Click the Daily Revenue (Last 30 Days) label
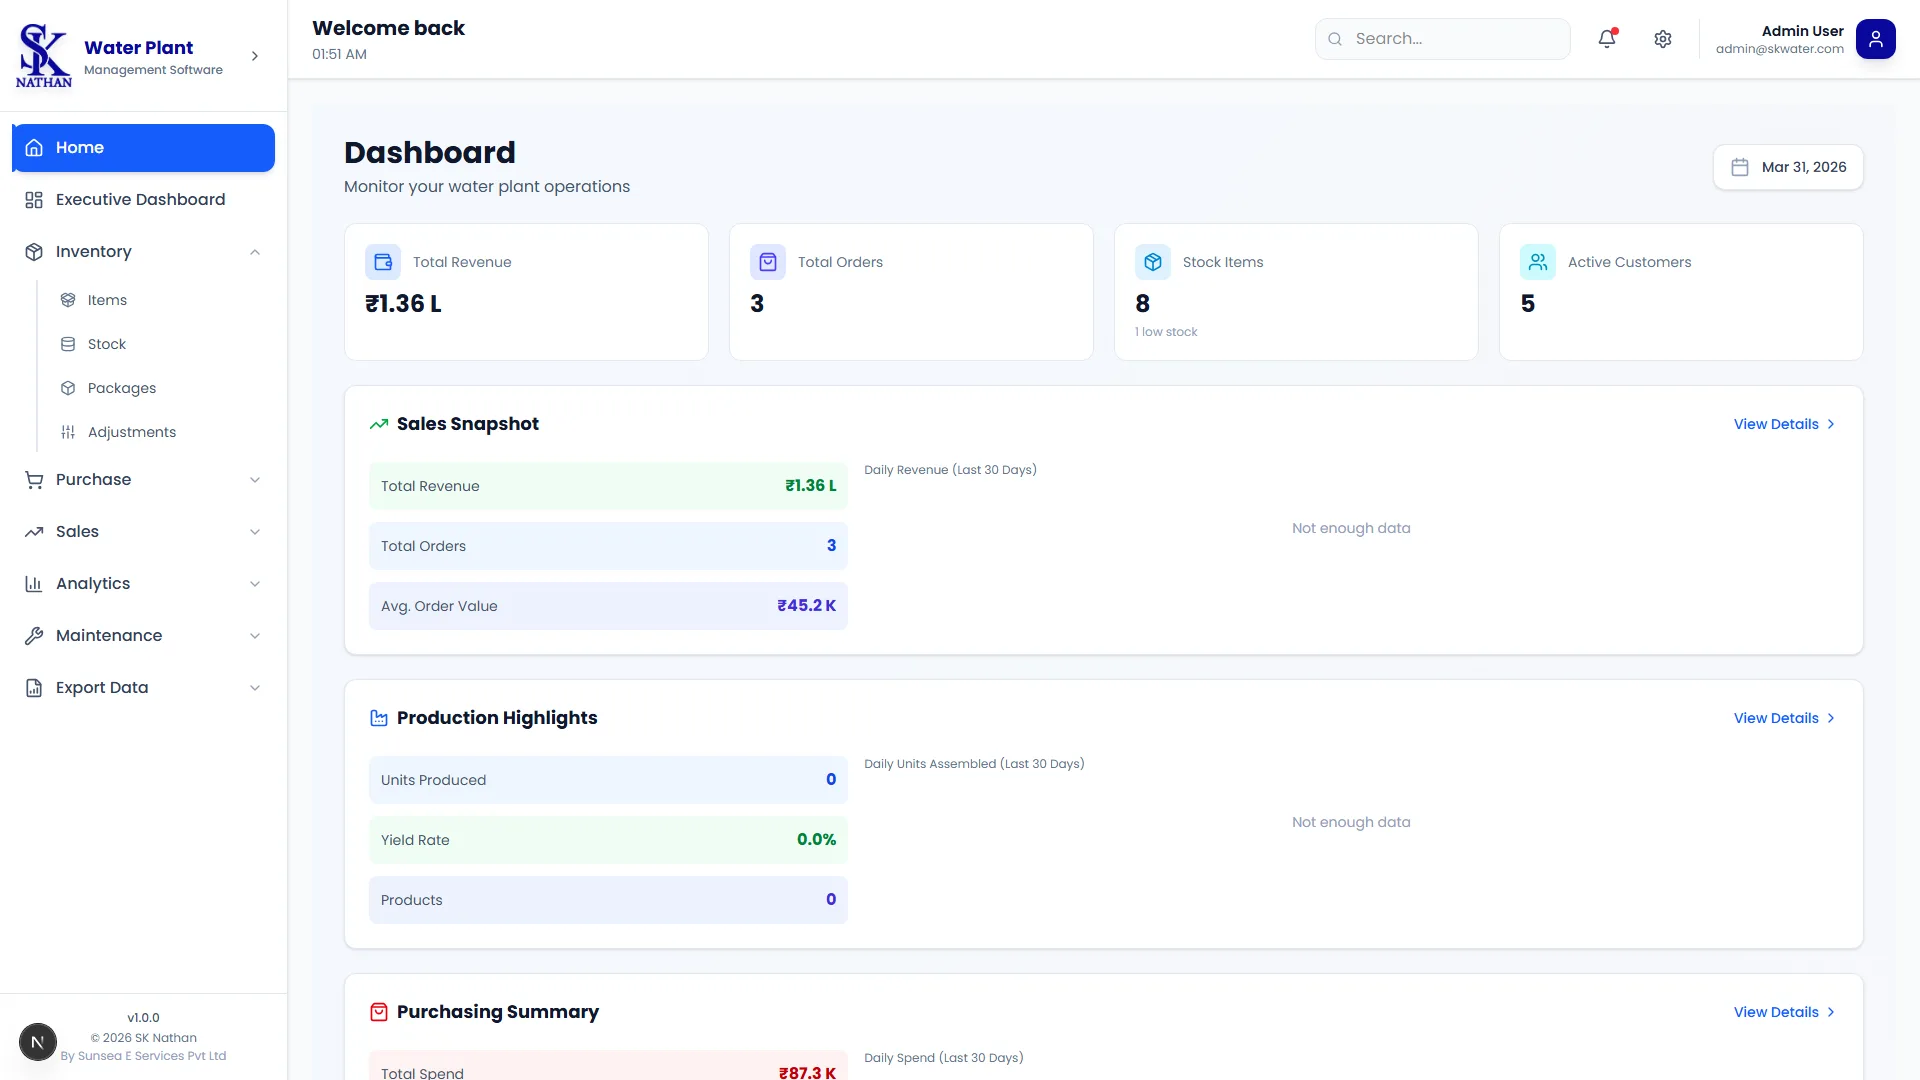Viewport: 1920px width, 1080px height. click(x=950, y=470)
